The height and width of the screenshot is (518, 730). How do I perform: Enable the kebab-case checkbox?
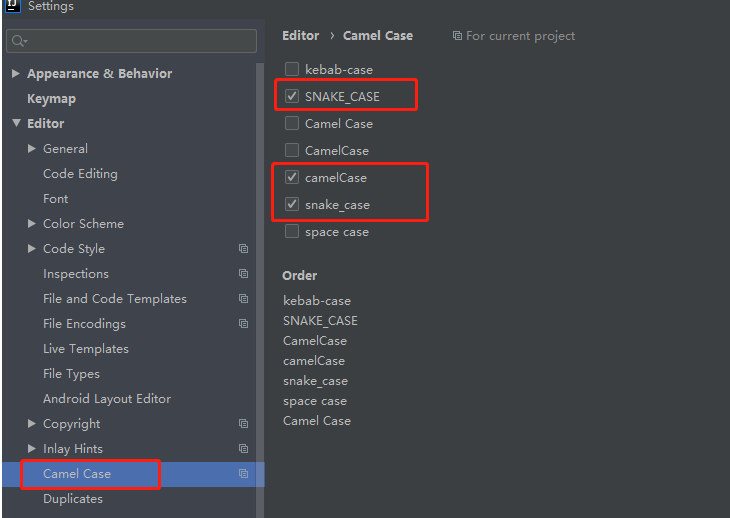point(292,69)
